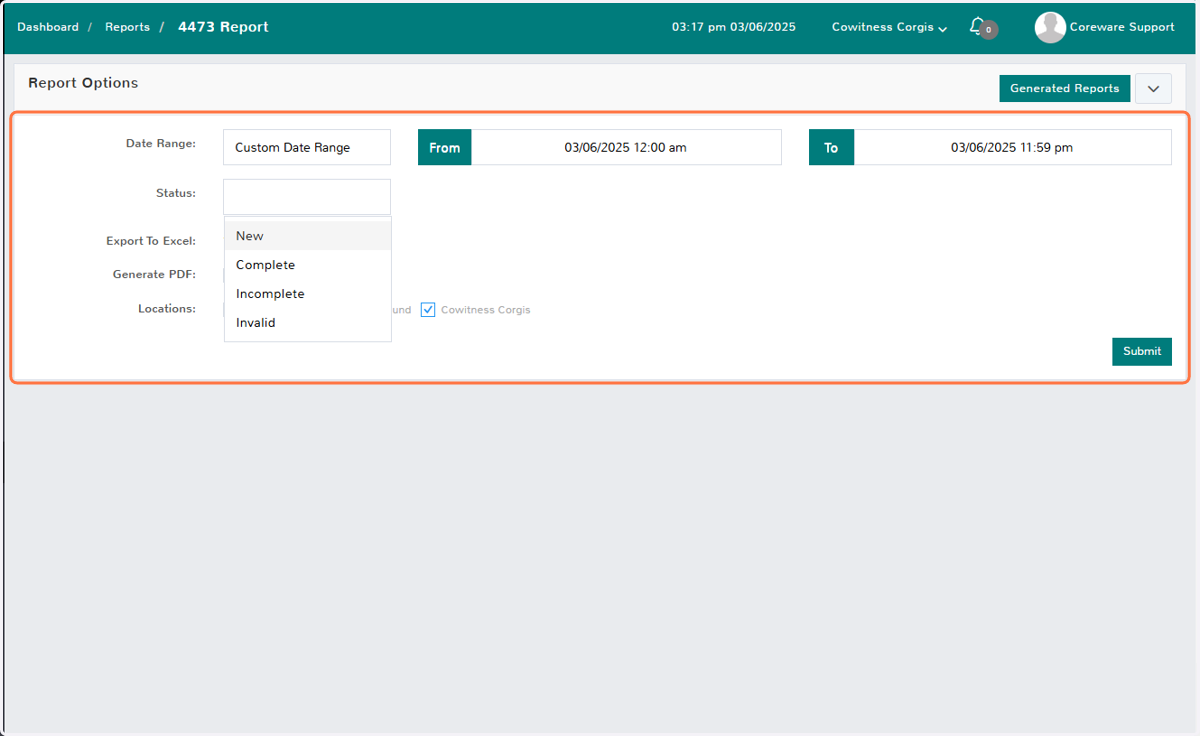The height and width of the screenshot is (736, 1200).
Task: Open the Reports breadcrumb link
Action: click(127, 27)
